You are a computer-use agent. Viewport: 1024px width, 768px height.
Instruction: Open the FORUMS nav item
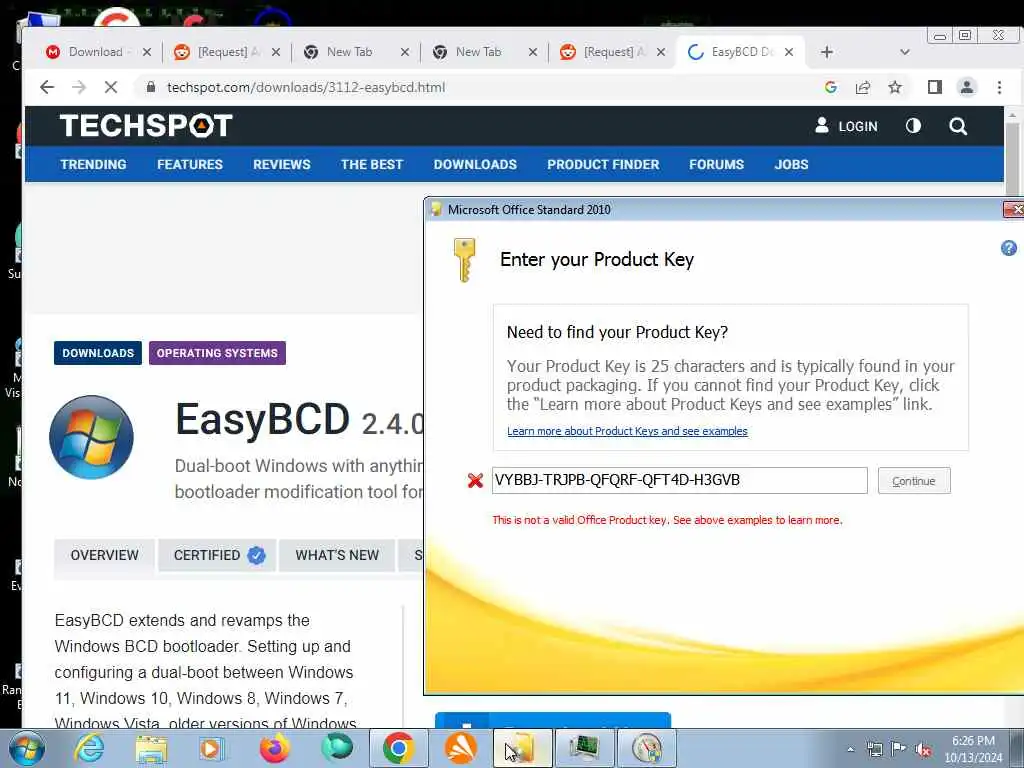(716, 165)
